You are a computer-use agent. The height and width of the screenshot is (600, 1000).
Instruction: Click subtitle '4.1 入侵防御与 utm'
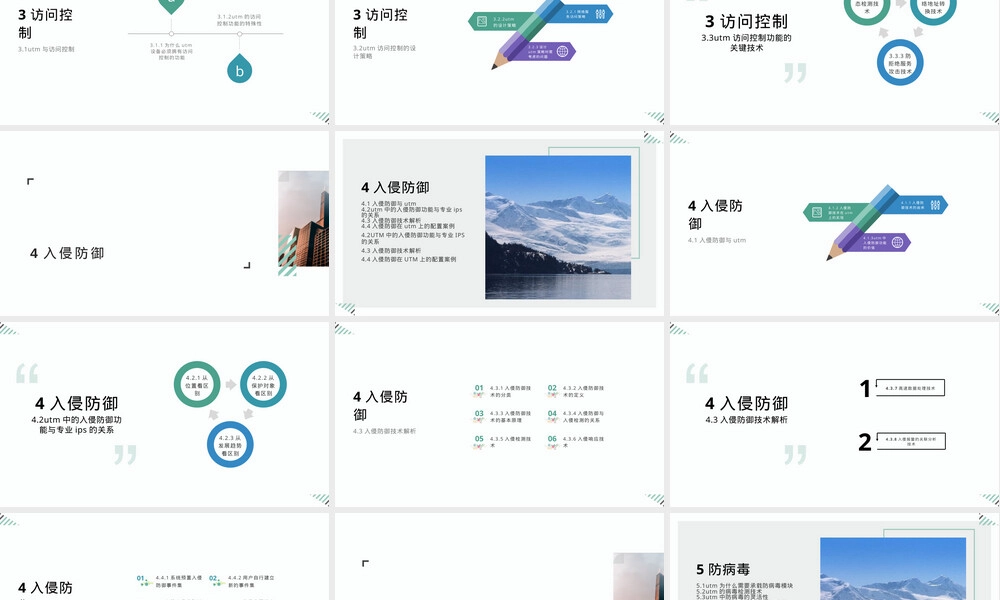coord(717,240)
